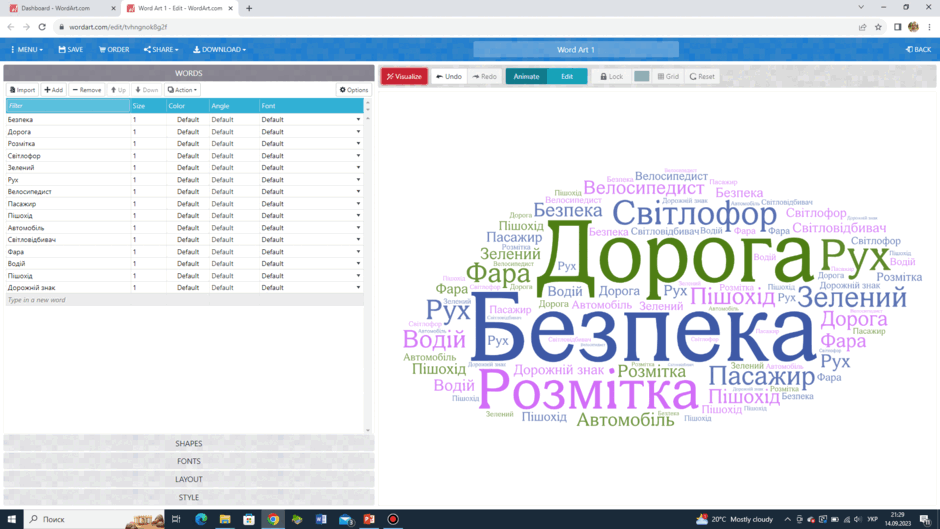Select the word Світловідбивач in the list
This screenshot has height=529, width=940.
point(31,239)
